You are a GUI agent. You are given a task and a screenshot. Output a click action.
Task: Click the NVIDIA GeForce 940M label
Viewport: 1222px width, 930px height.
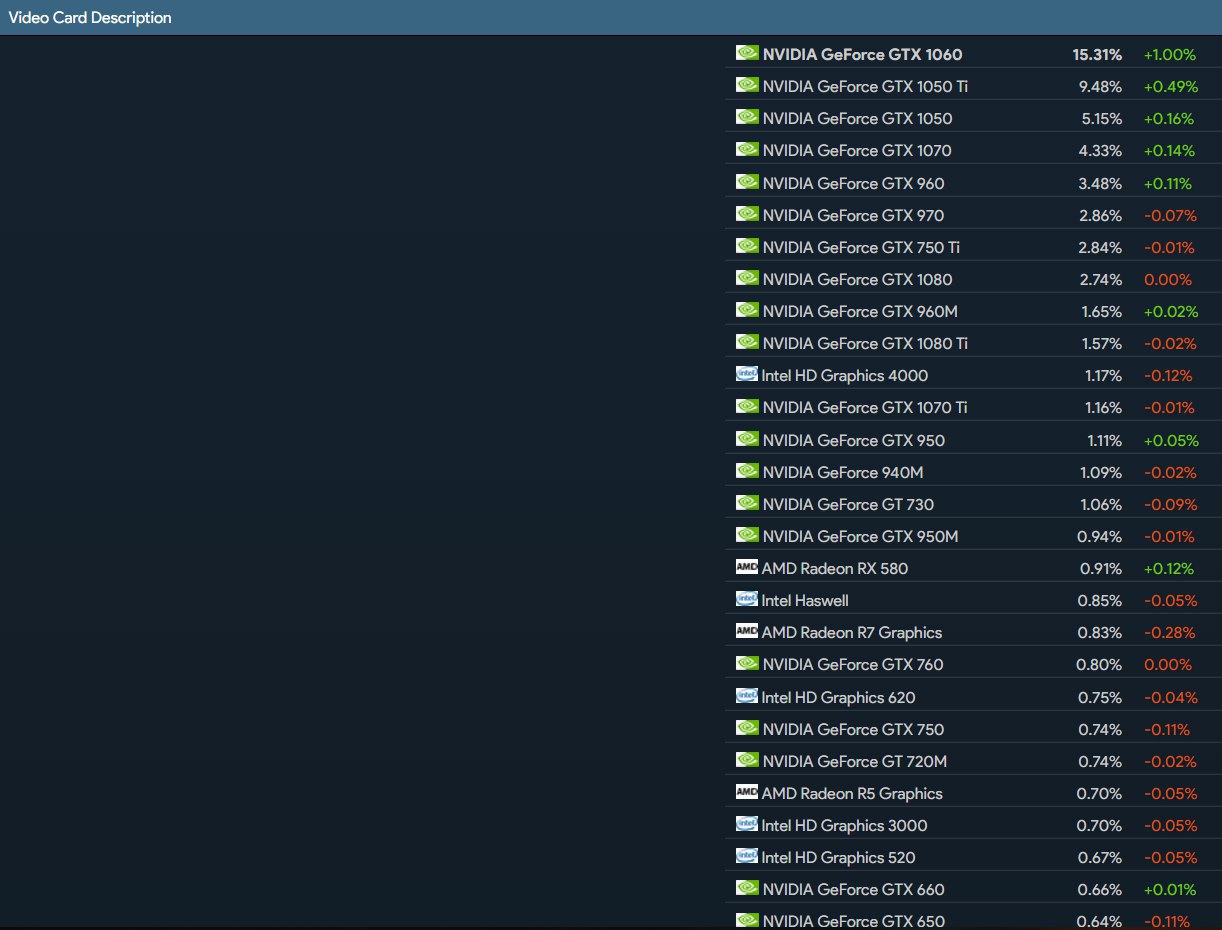click(x=842, y=472)
